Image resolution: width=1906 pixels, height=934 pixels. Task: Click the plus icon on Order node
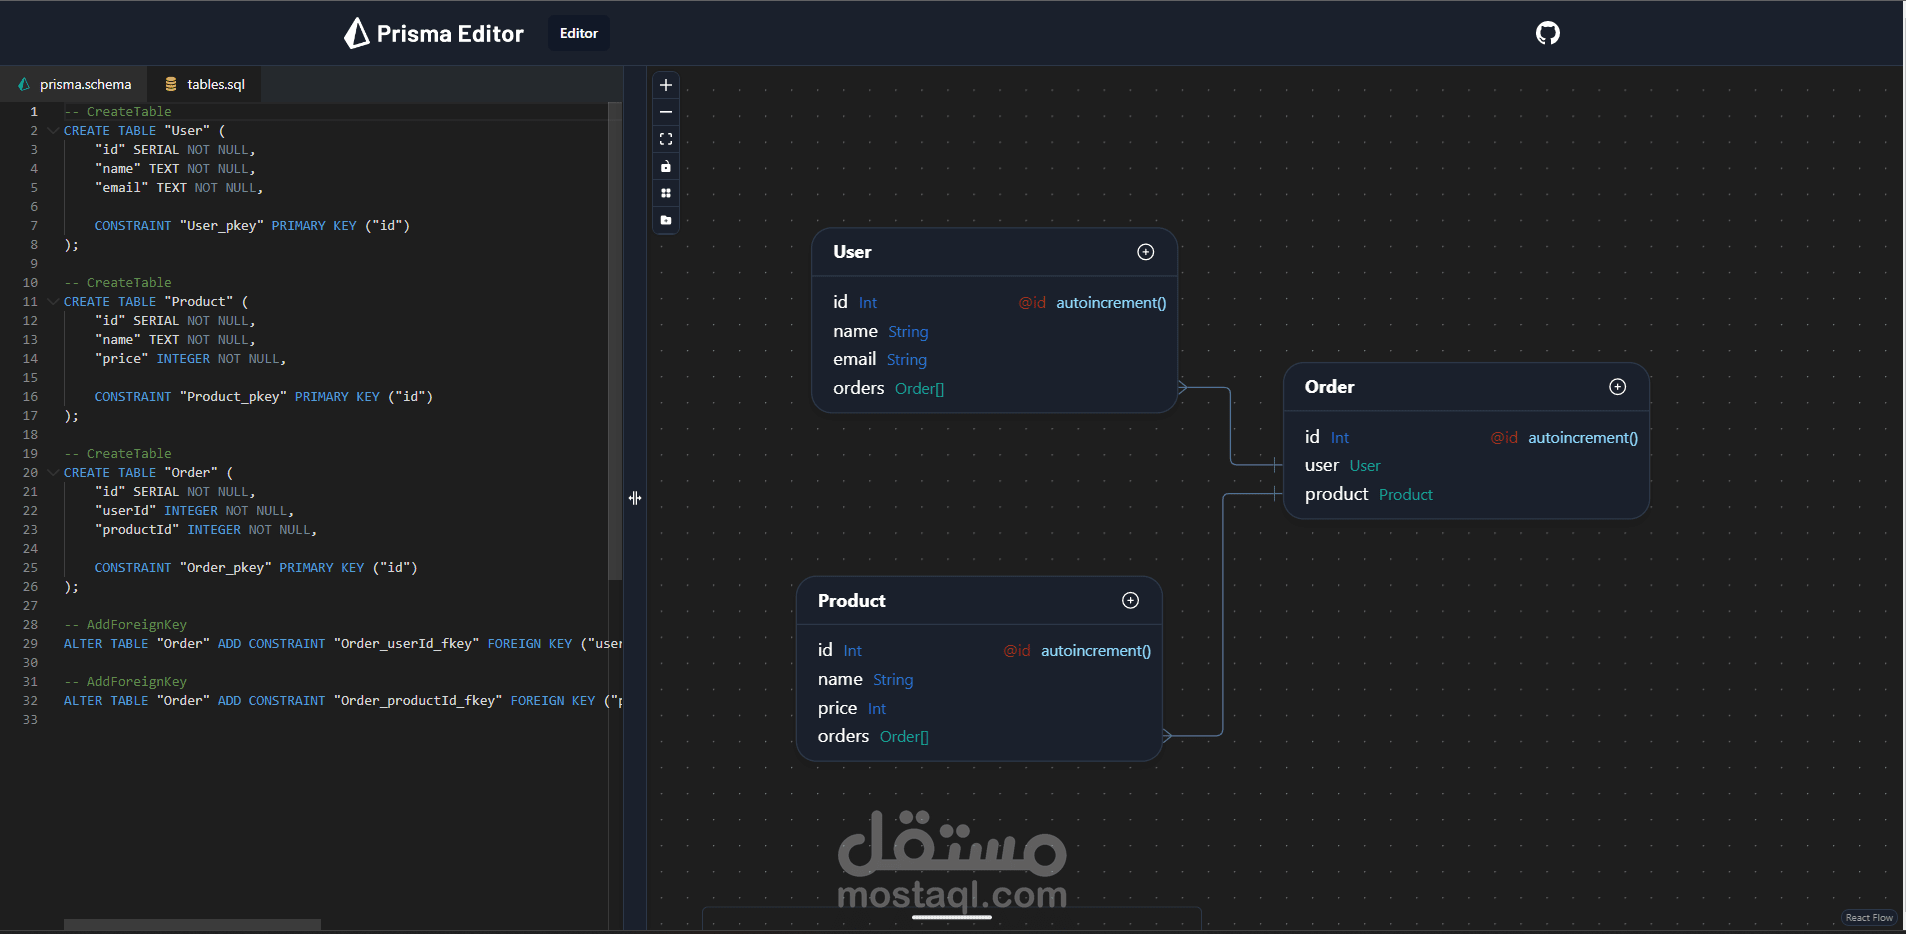point(1618,387)
